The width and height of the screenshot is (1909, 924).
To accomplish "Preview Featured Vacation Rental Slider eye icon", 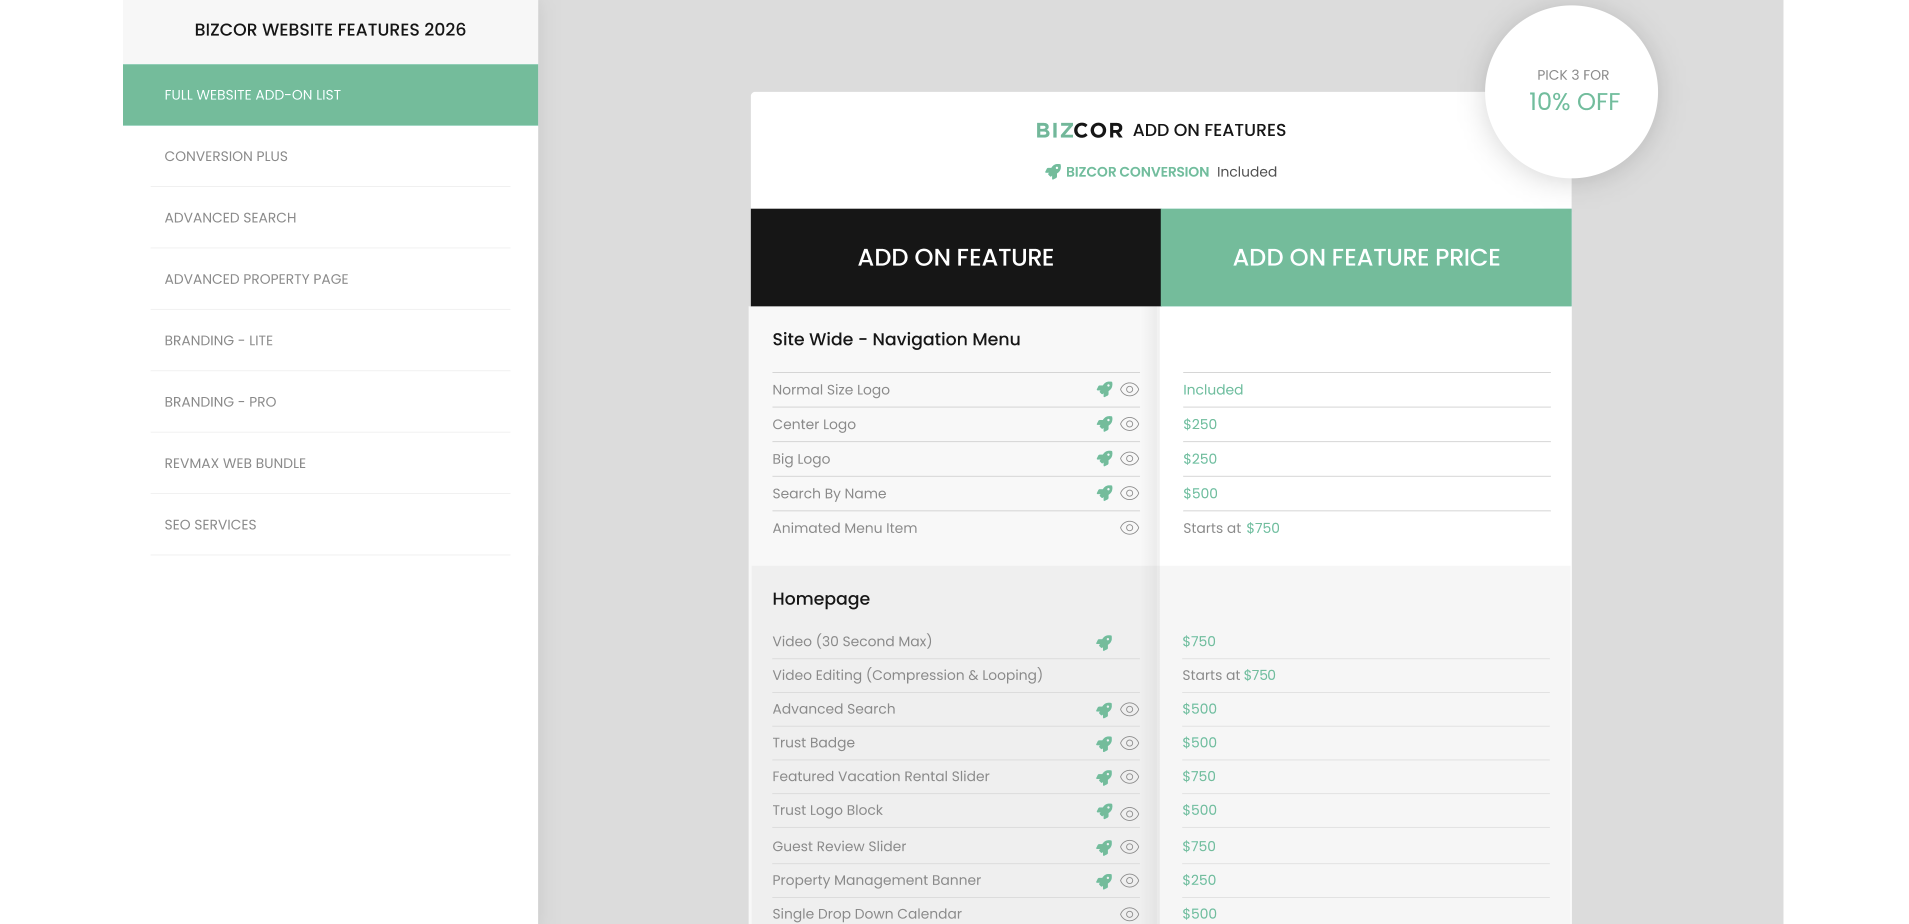I will [x=1130, y=777].
